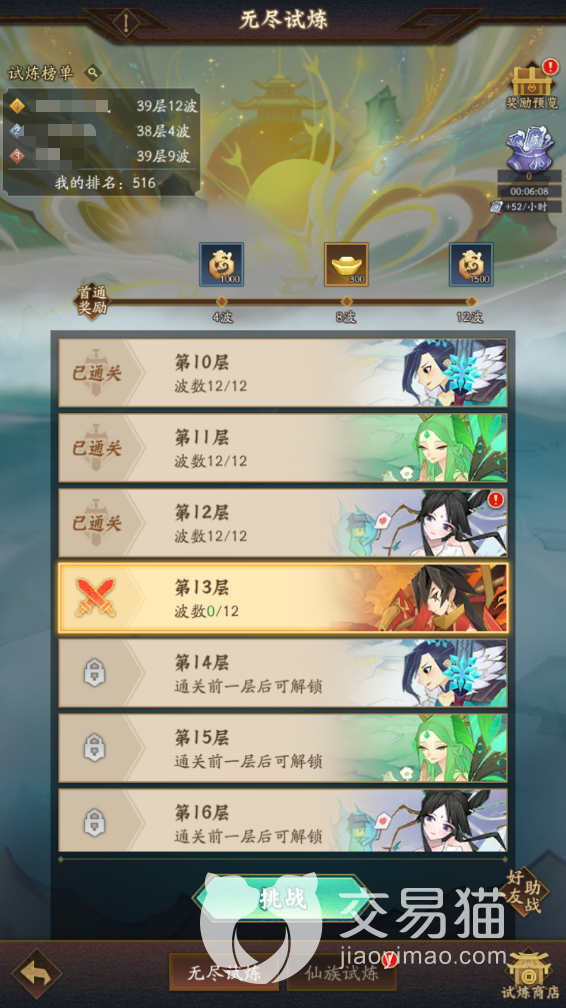Tap the exclamation info icon at top

(x=126, y=22)
